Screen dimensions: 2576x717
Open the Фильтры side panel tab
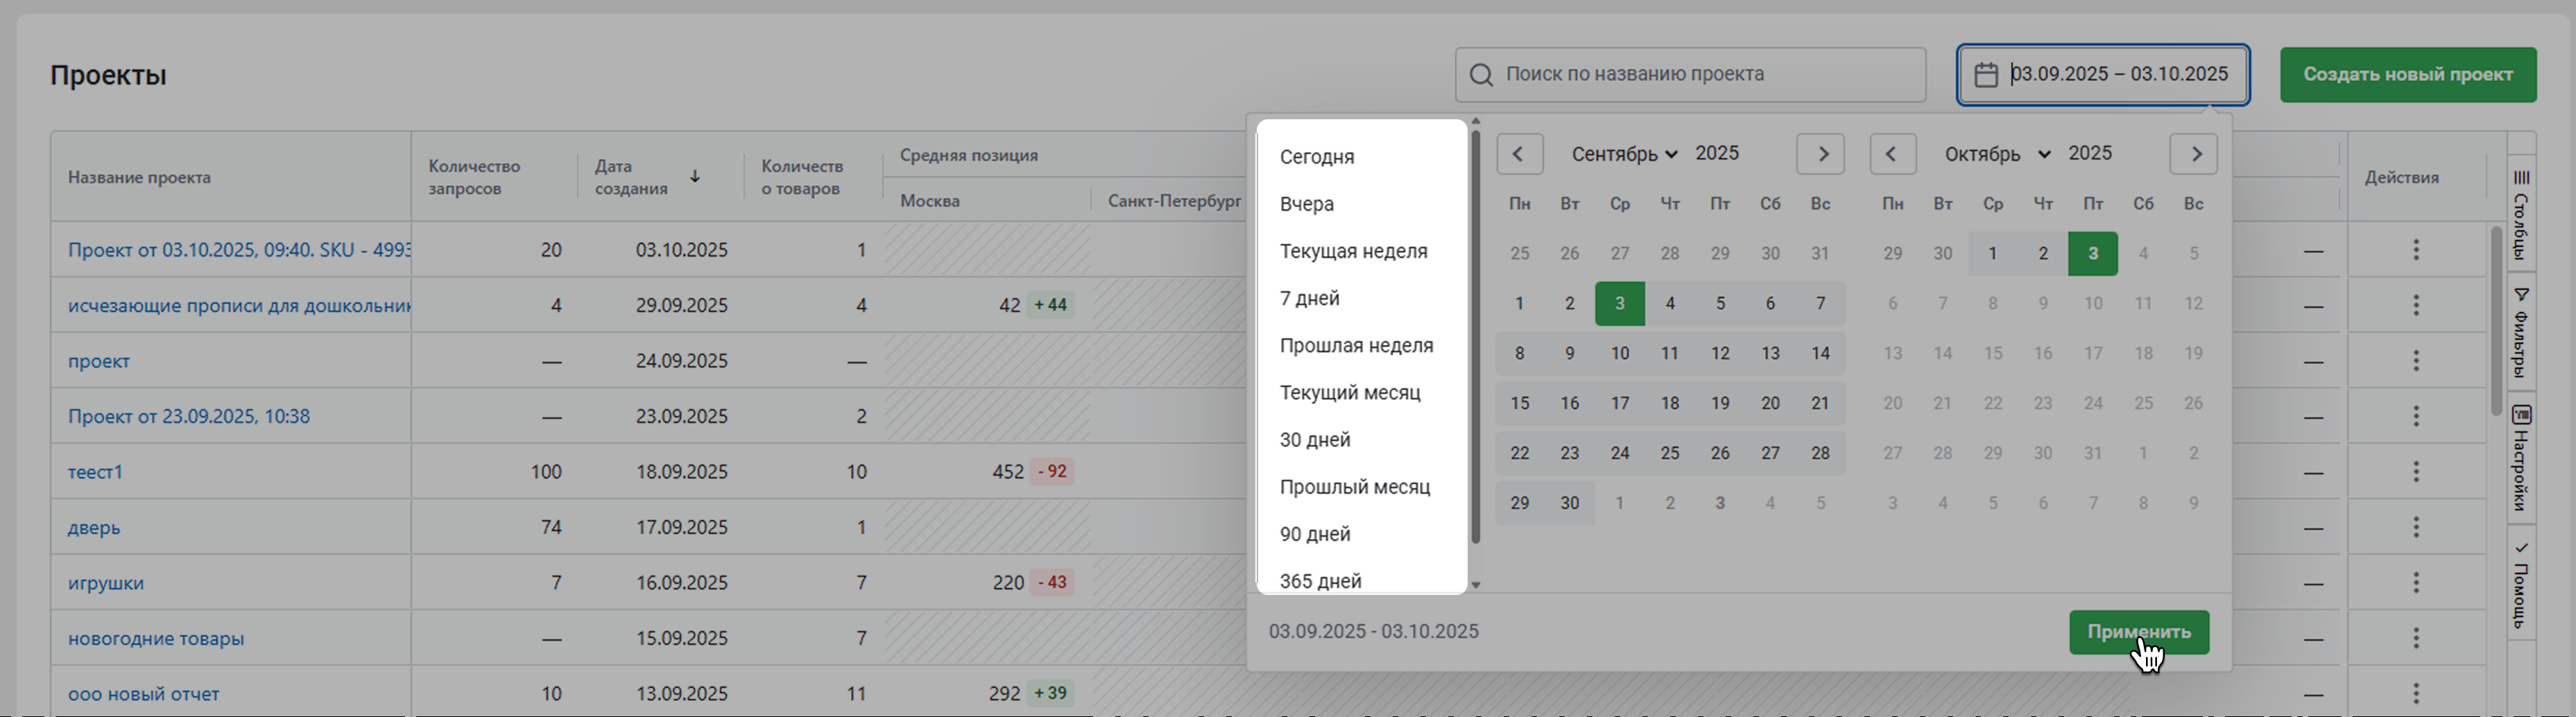coord(2521,331)
